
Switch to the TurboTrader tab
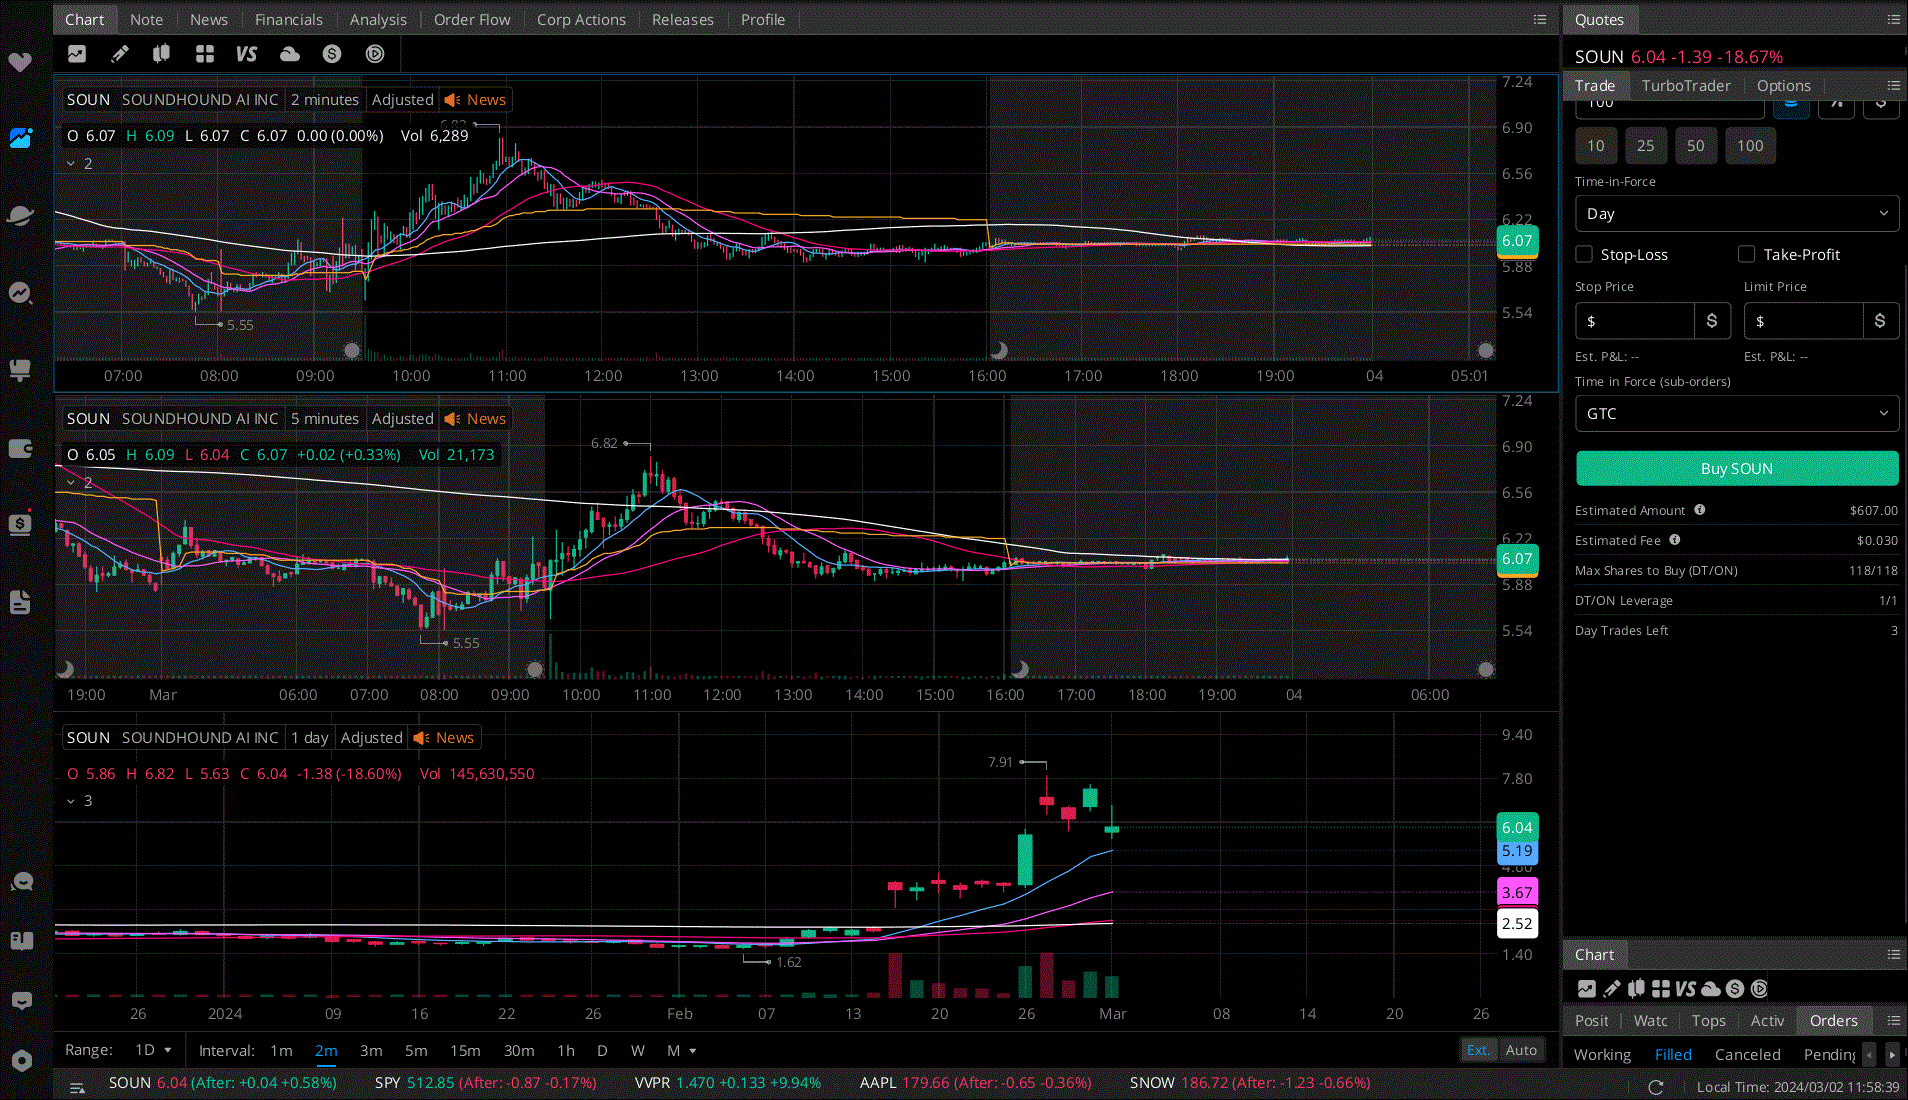(x=1686, y=85)
